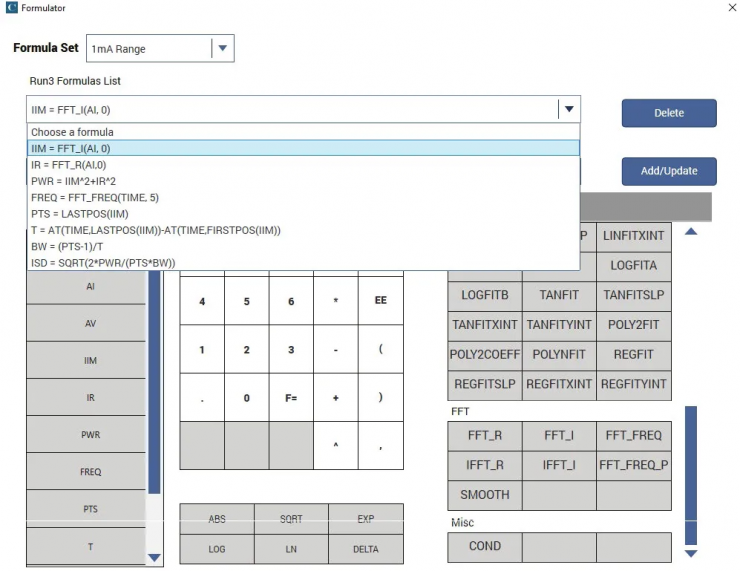Viewport: 740px width, 571px height.
Task: Insert the PWR variable from the list
Action: pyautogui.click(x=90, y=435)
